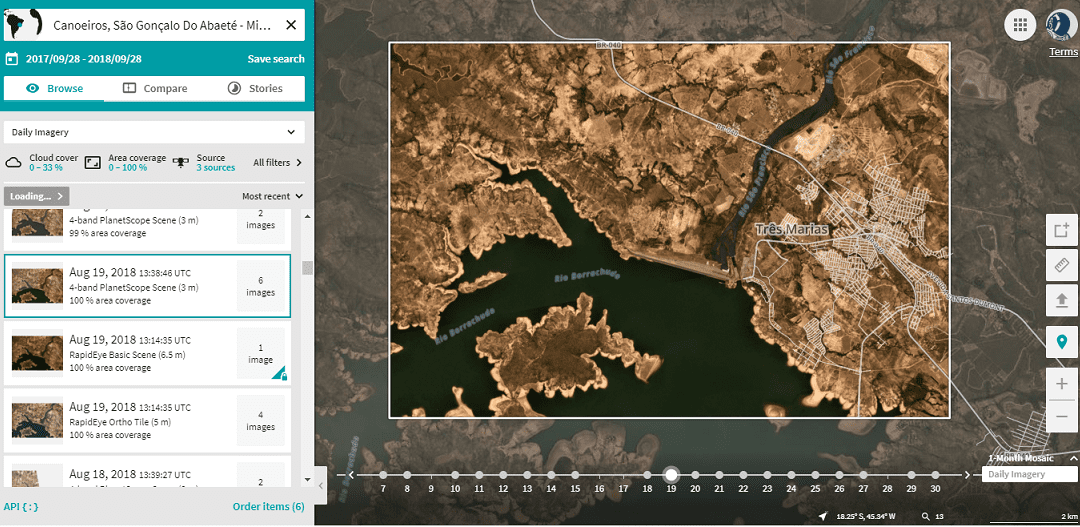The height and width of the screenshot is (527, 1080).
Task: Activate the ruler measure tool
Action: 1061,265
